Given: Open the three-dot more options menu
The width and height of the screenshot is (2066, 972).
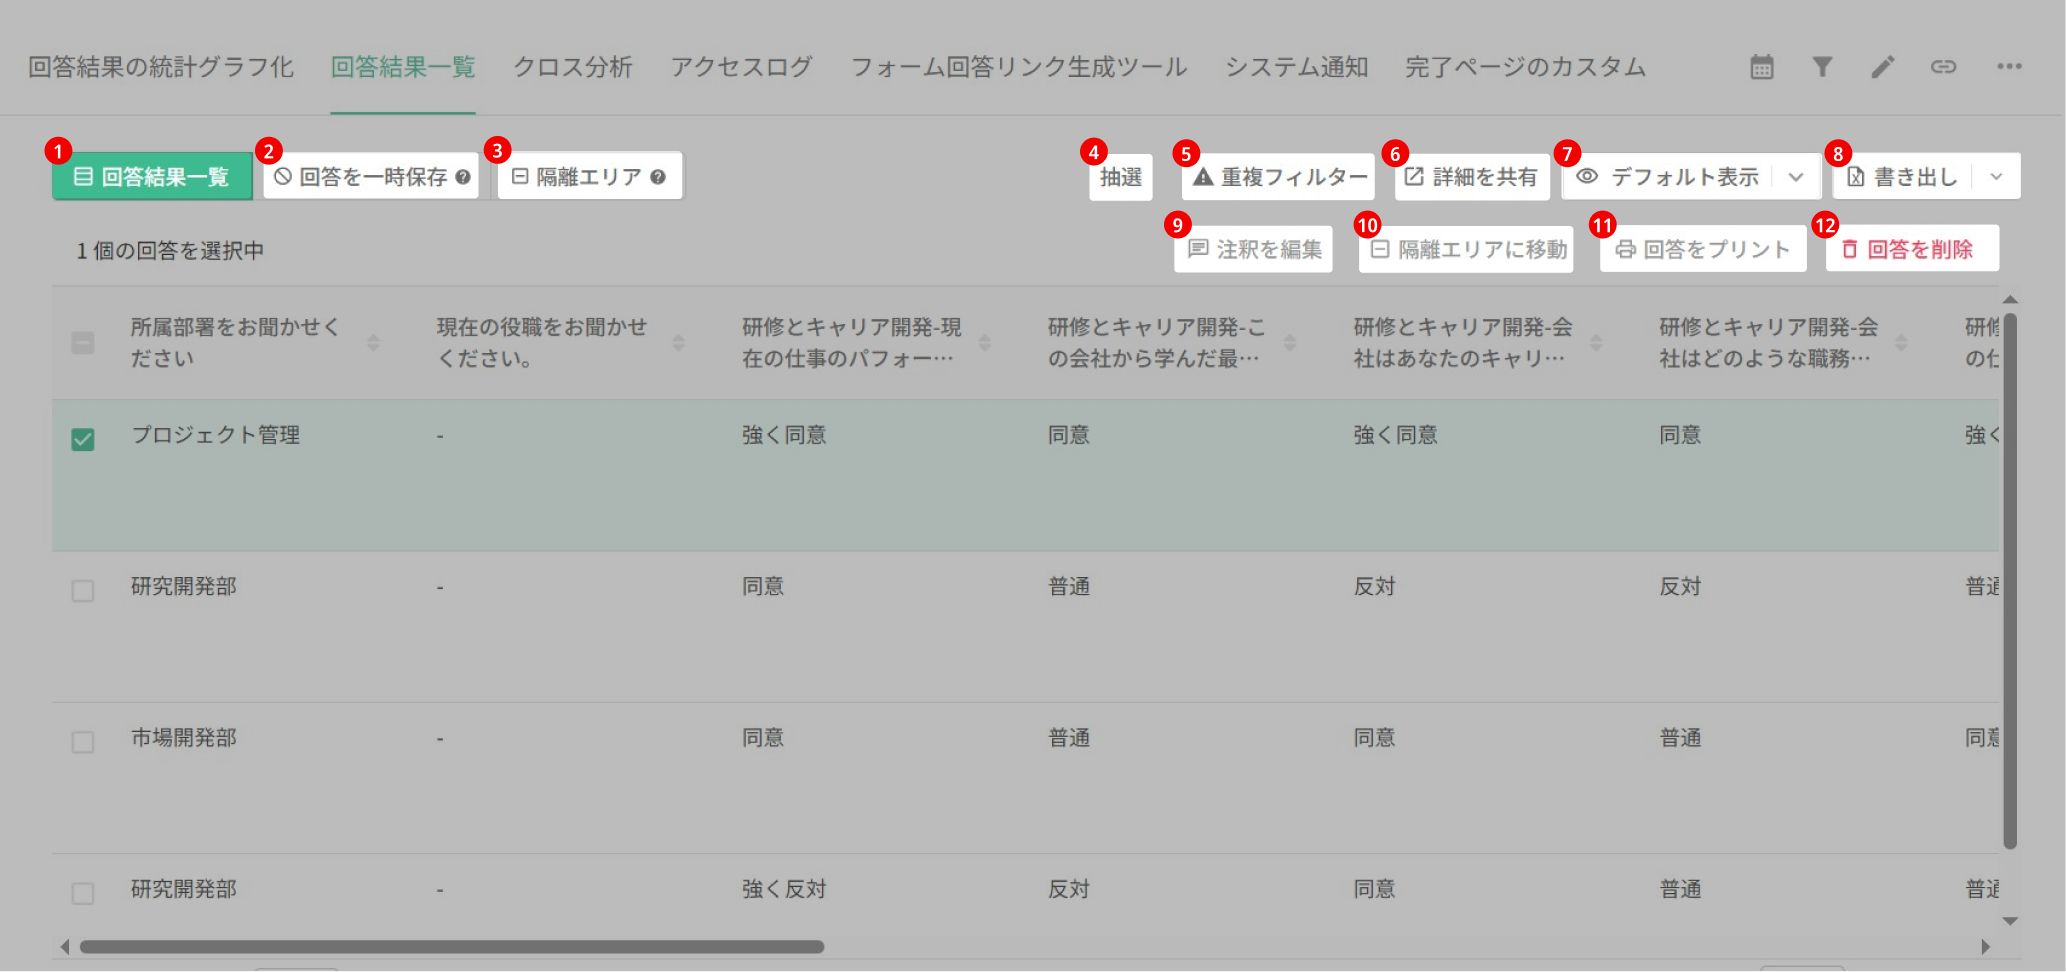Looking at the screenshot, I should click(2009, 67).
